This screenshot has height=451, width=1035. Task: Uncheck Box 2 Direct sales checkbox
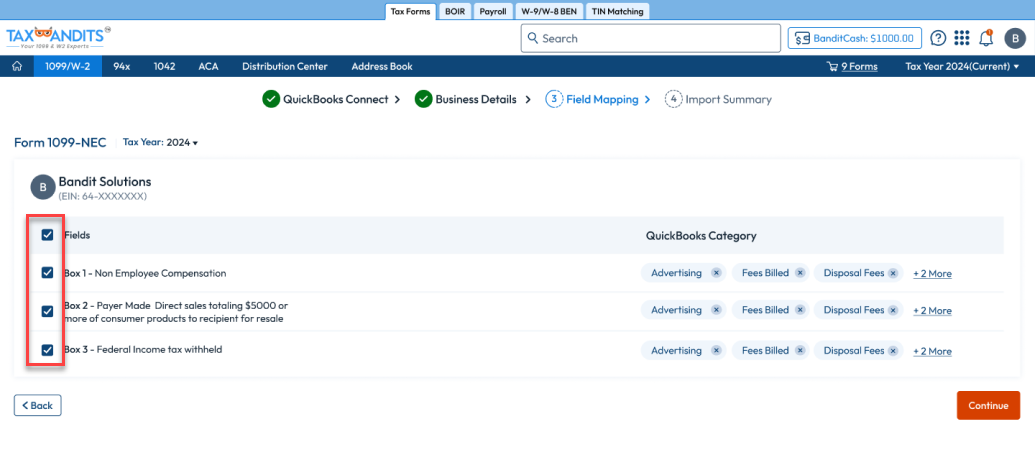pyautogui.click(x=48, y=311)
